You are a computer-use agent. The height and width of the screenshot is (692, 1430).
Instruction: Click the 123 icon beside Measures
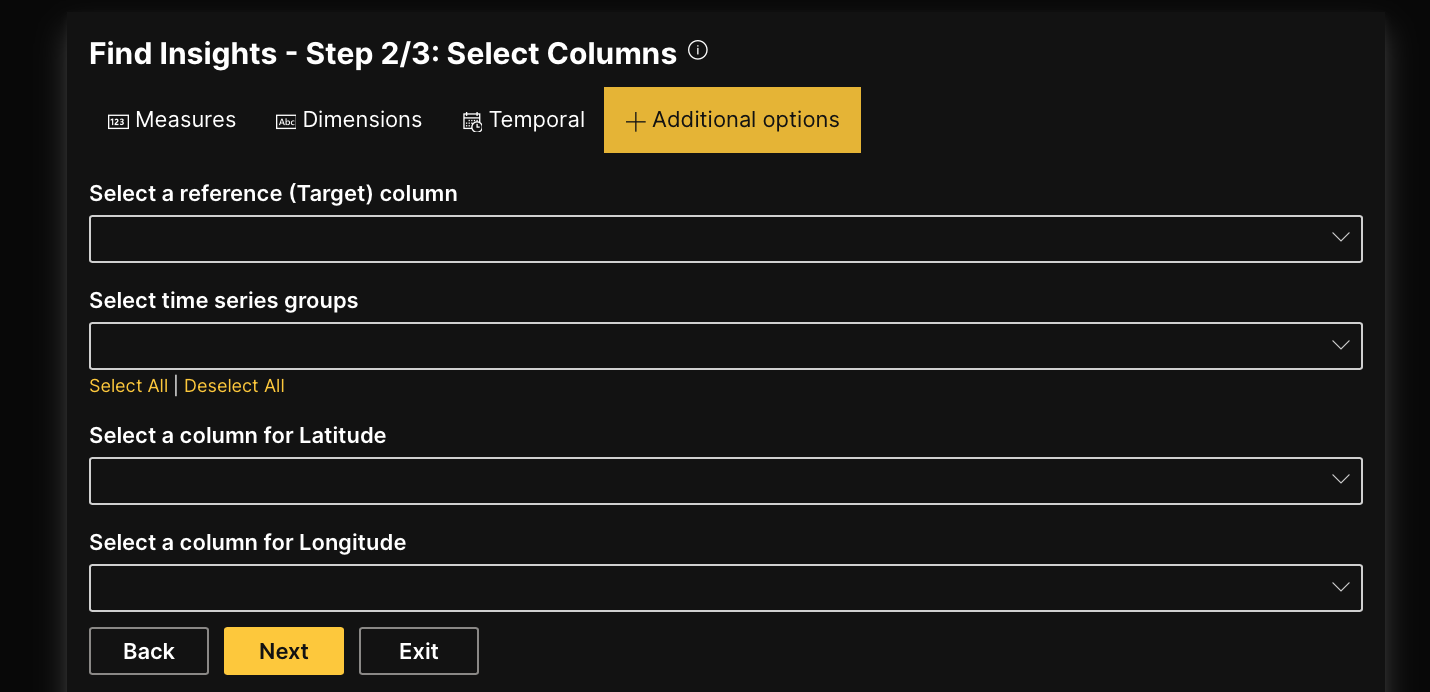(119, 120)
